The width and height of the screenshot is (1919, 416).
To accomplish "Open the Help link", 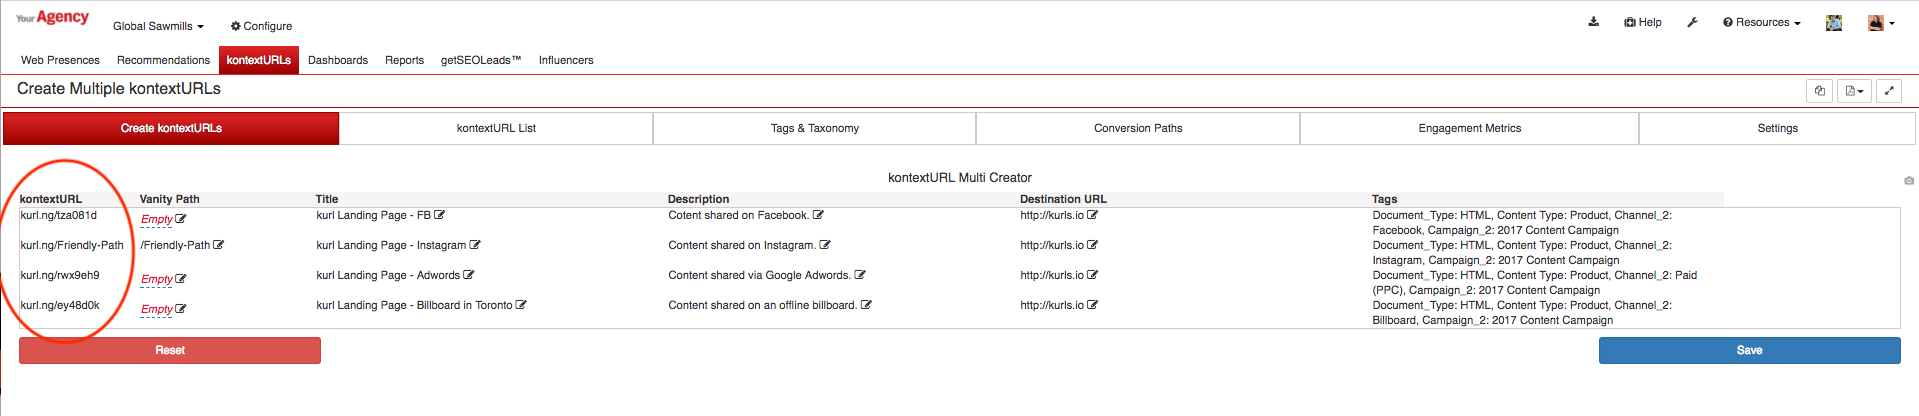I will 1643,22.
